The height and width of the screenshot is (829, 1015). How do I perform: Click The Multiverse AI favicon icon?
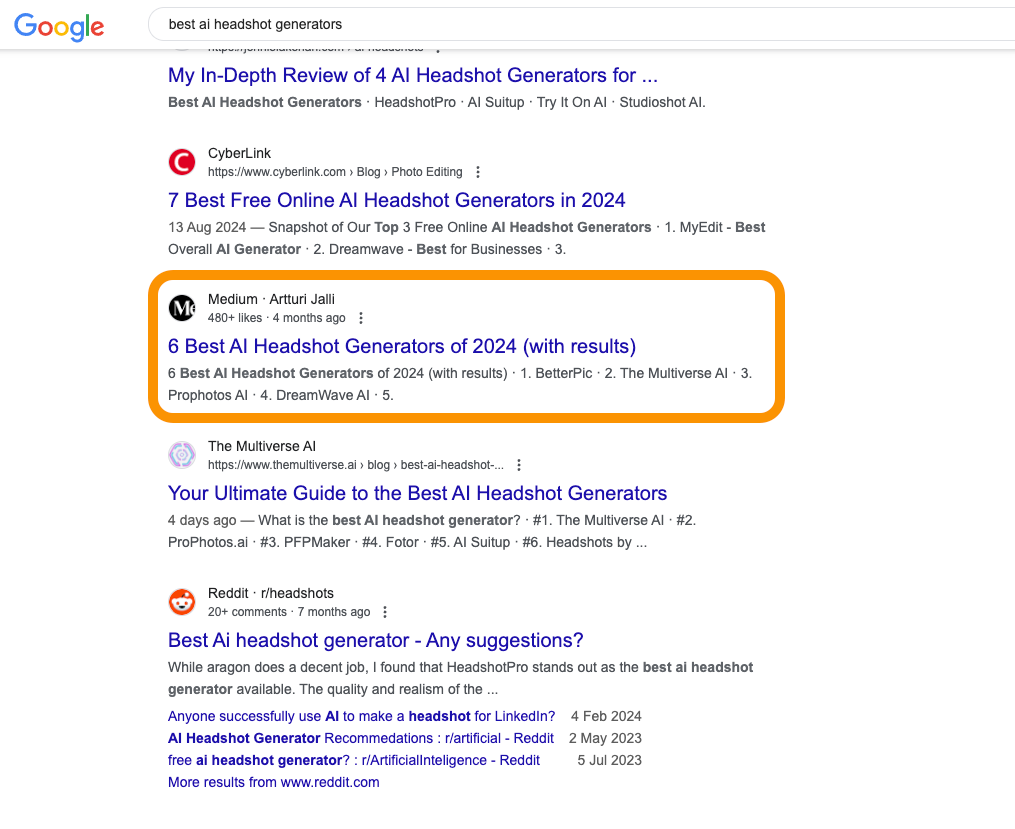click(182, 455)
